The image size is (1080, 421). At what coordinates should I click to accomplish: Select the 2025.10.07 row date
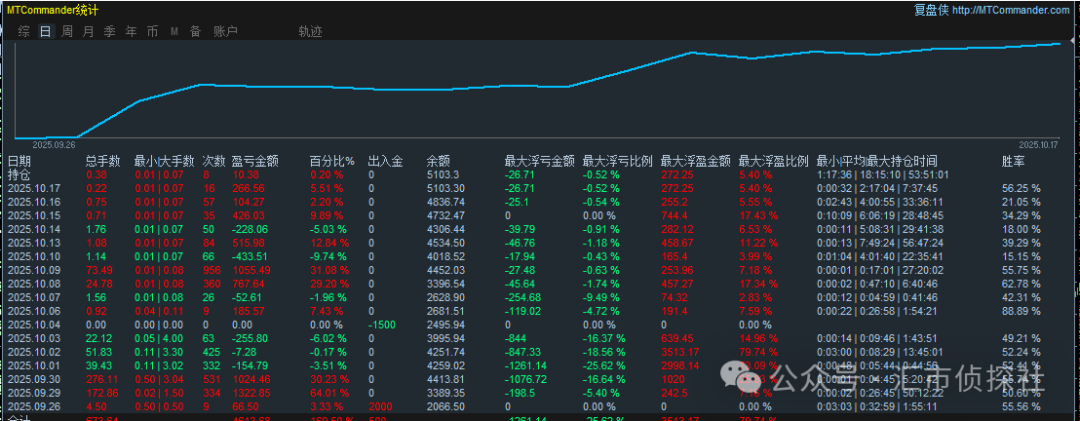click(x=33, y=296)
